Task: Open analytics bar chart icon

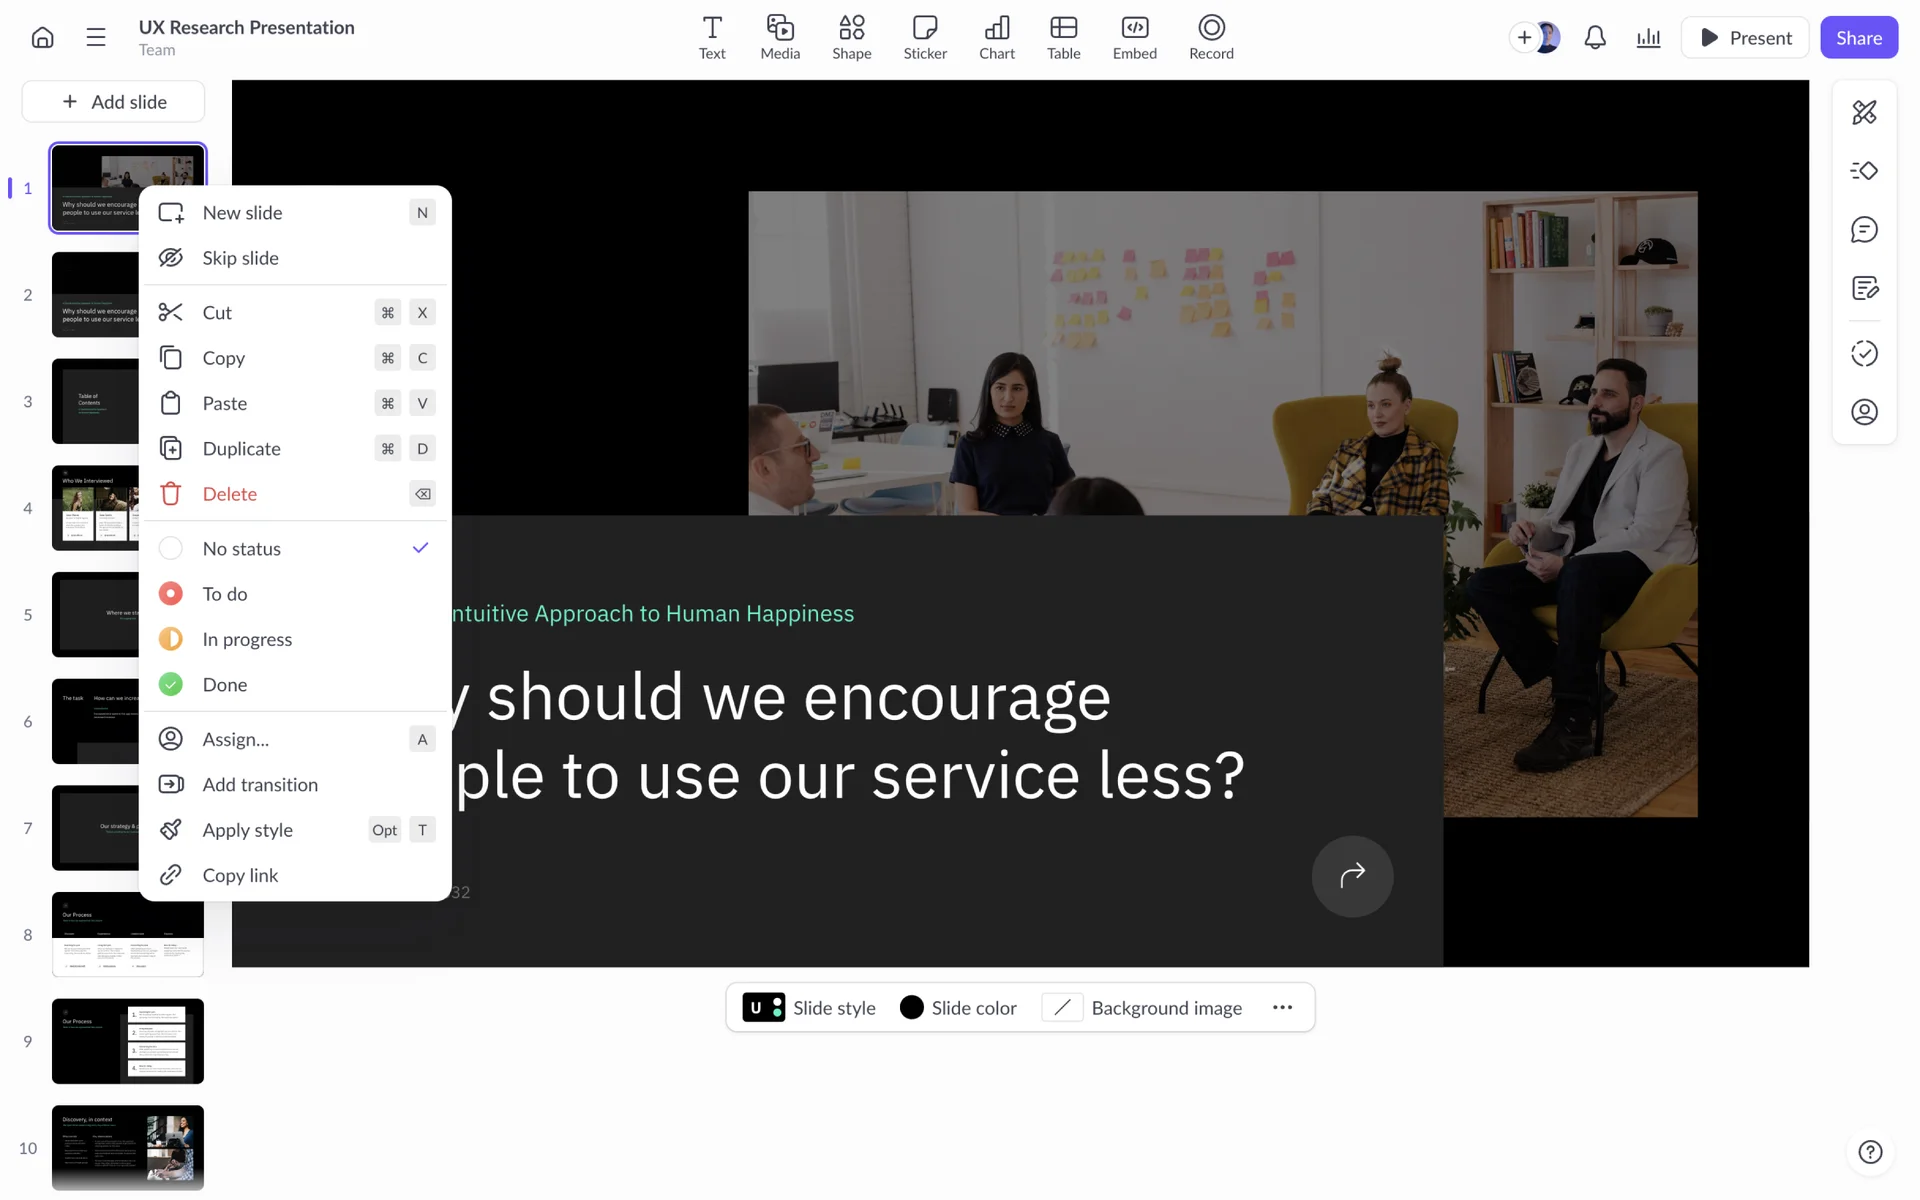Action: (x=1648, y=38)
